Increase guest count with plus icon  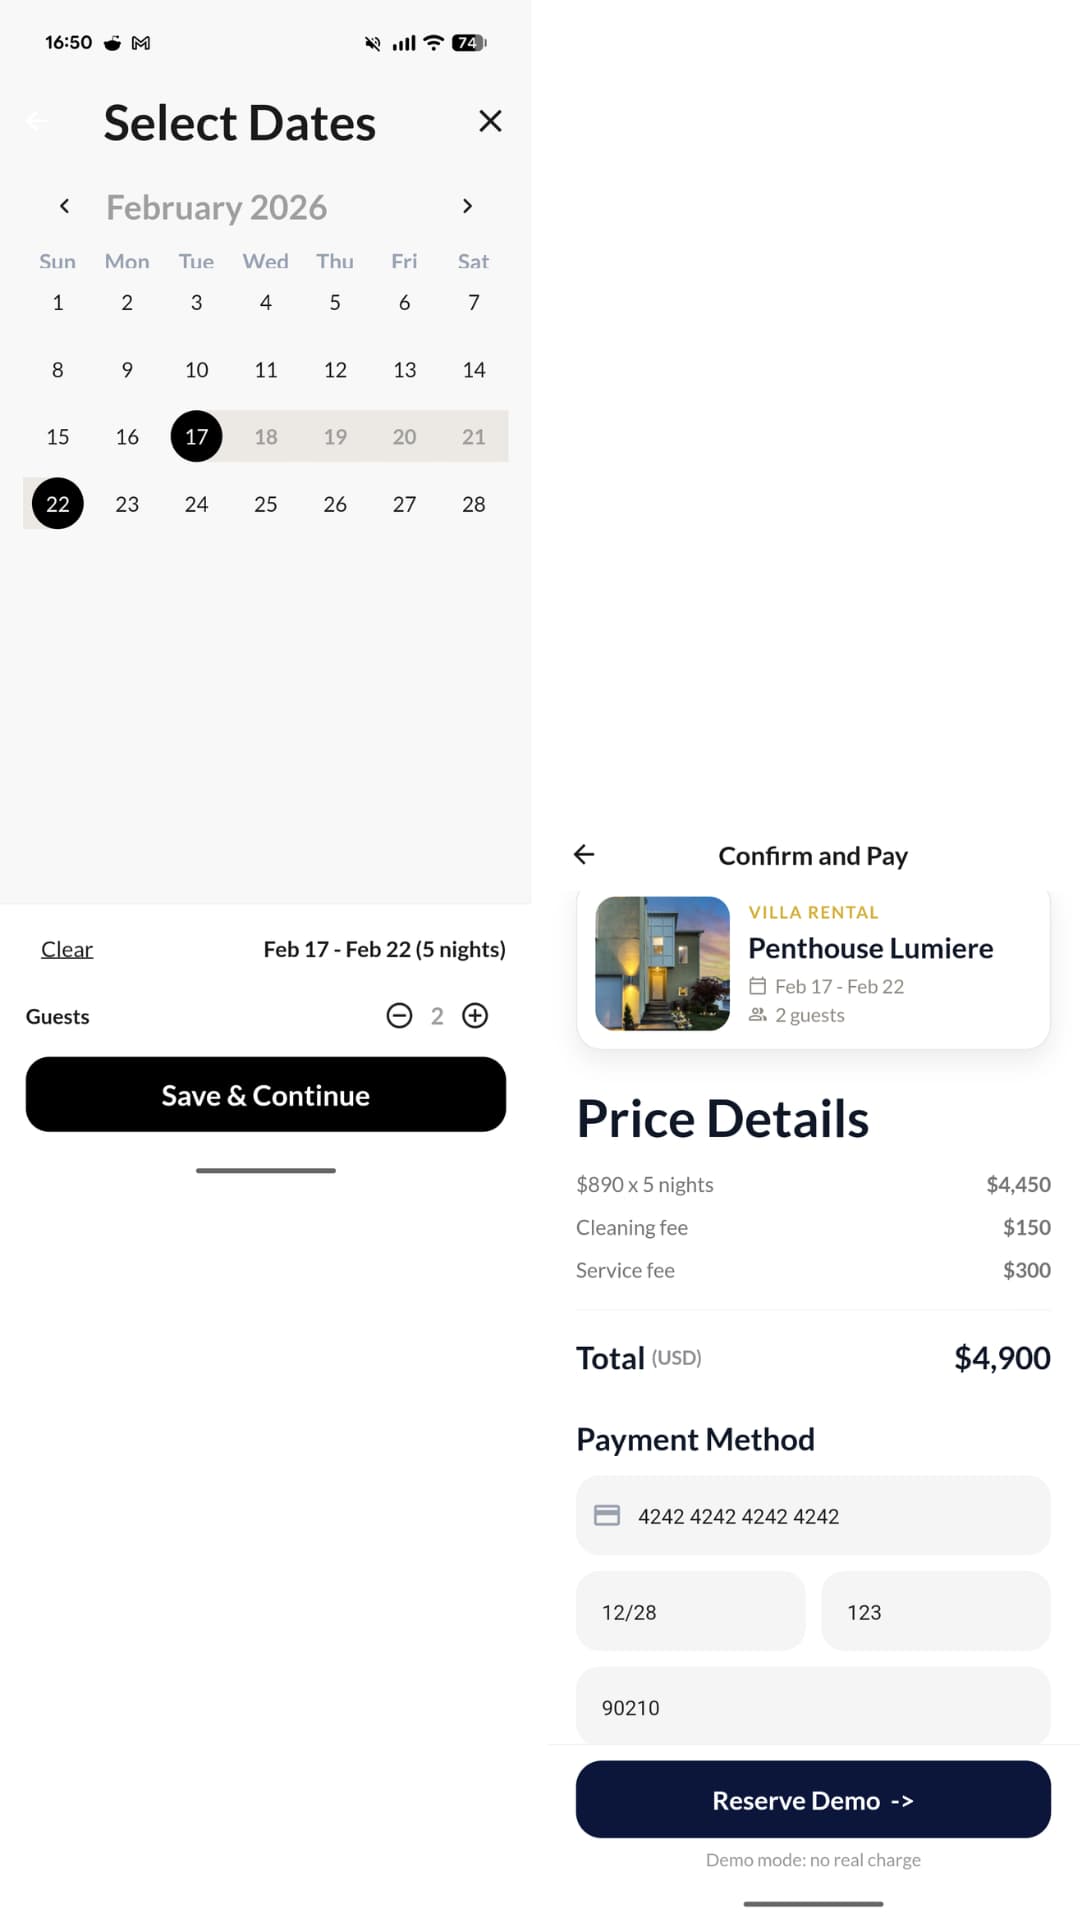(475, 1016)
